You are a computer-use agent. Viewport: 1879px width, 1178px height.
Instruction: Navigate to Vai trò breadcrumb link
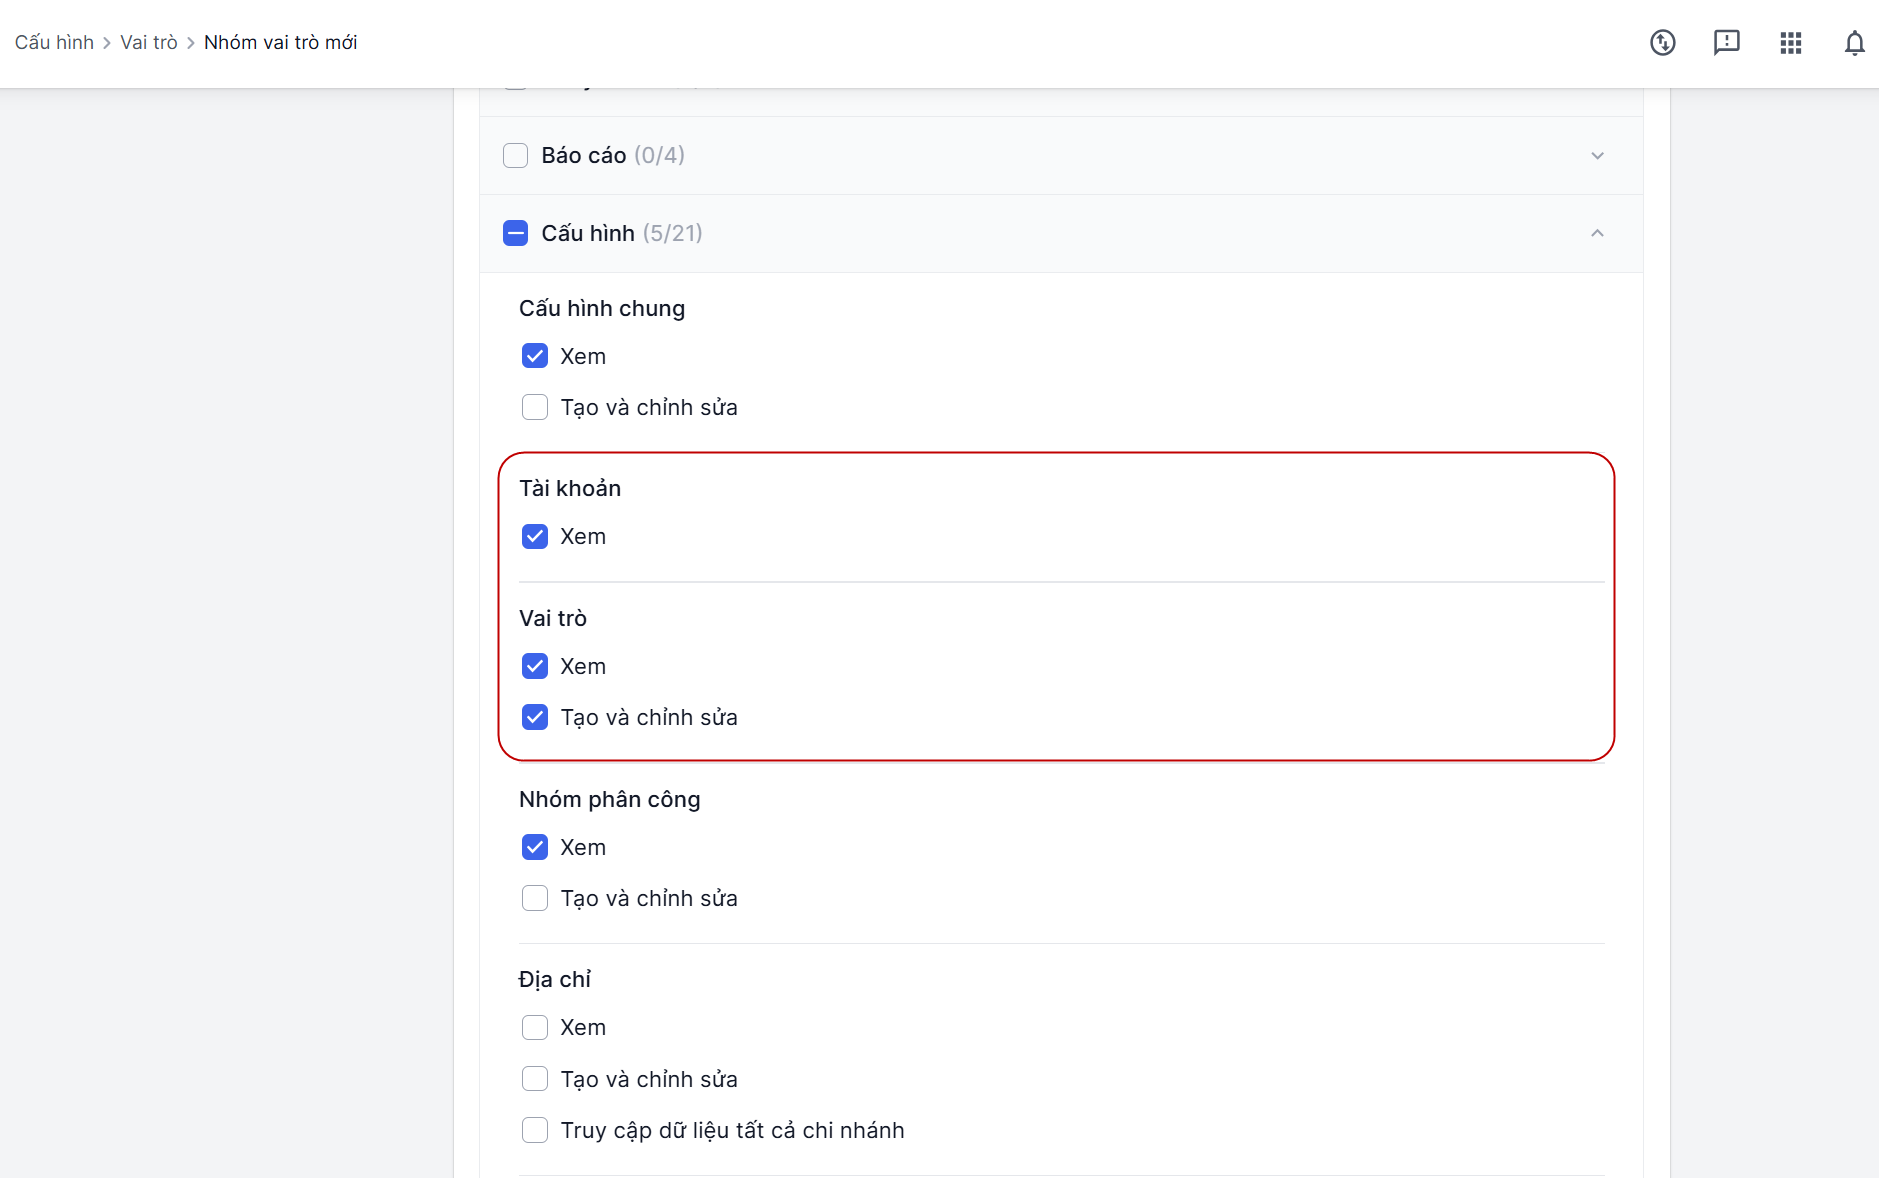click(148, 42)
